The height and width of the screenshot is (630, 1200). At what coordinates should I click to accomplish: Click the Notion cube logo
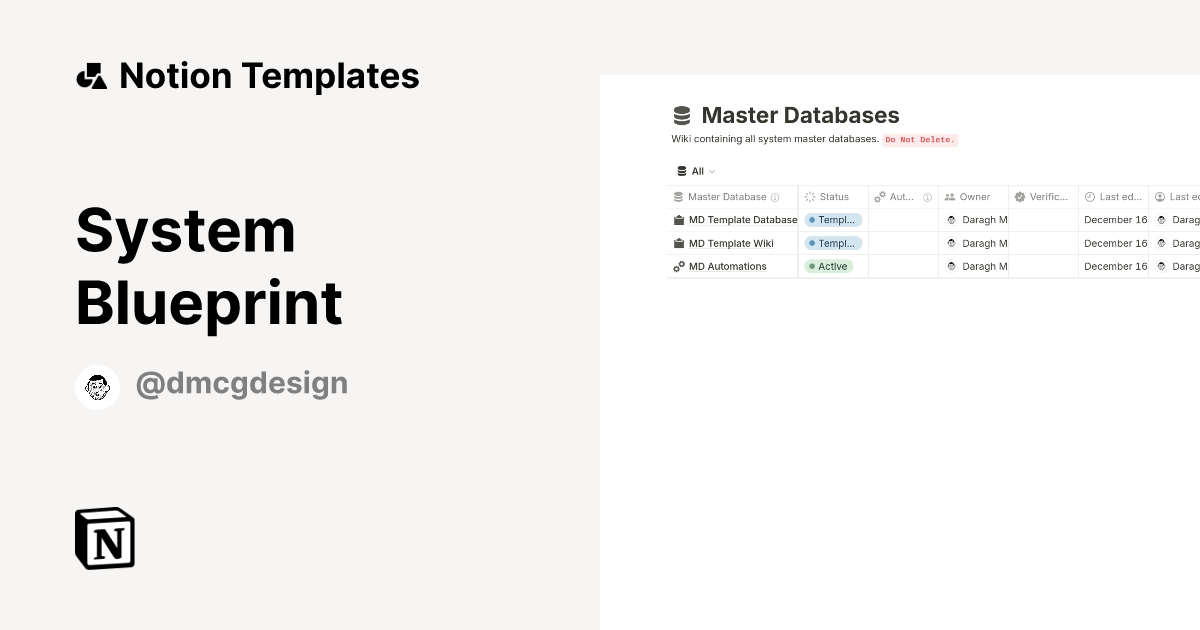105,538
